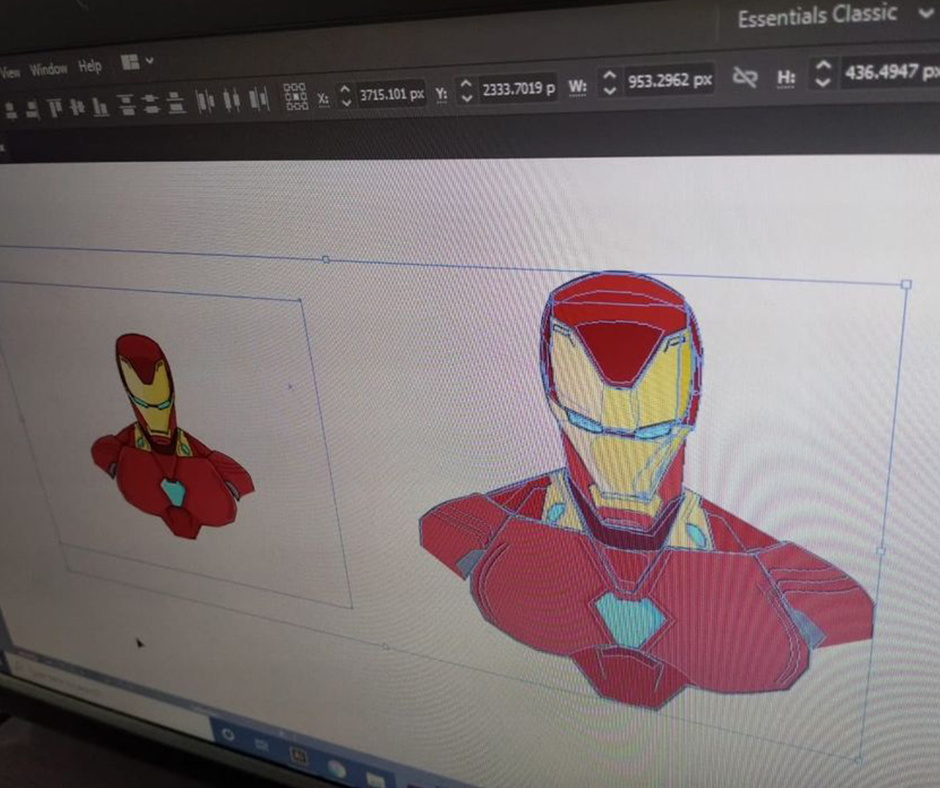Click the Arrange Documents icon
Viewport: 940px width, 788px height.
pyautogui.click(x=130, y=62)
